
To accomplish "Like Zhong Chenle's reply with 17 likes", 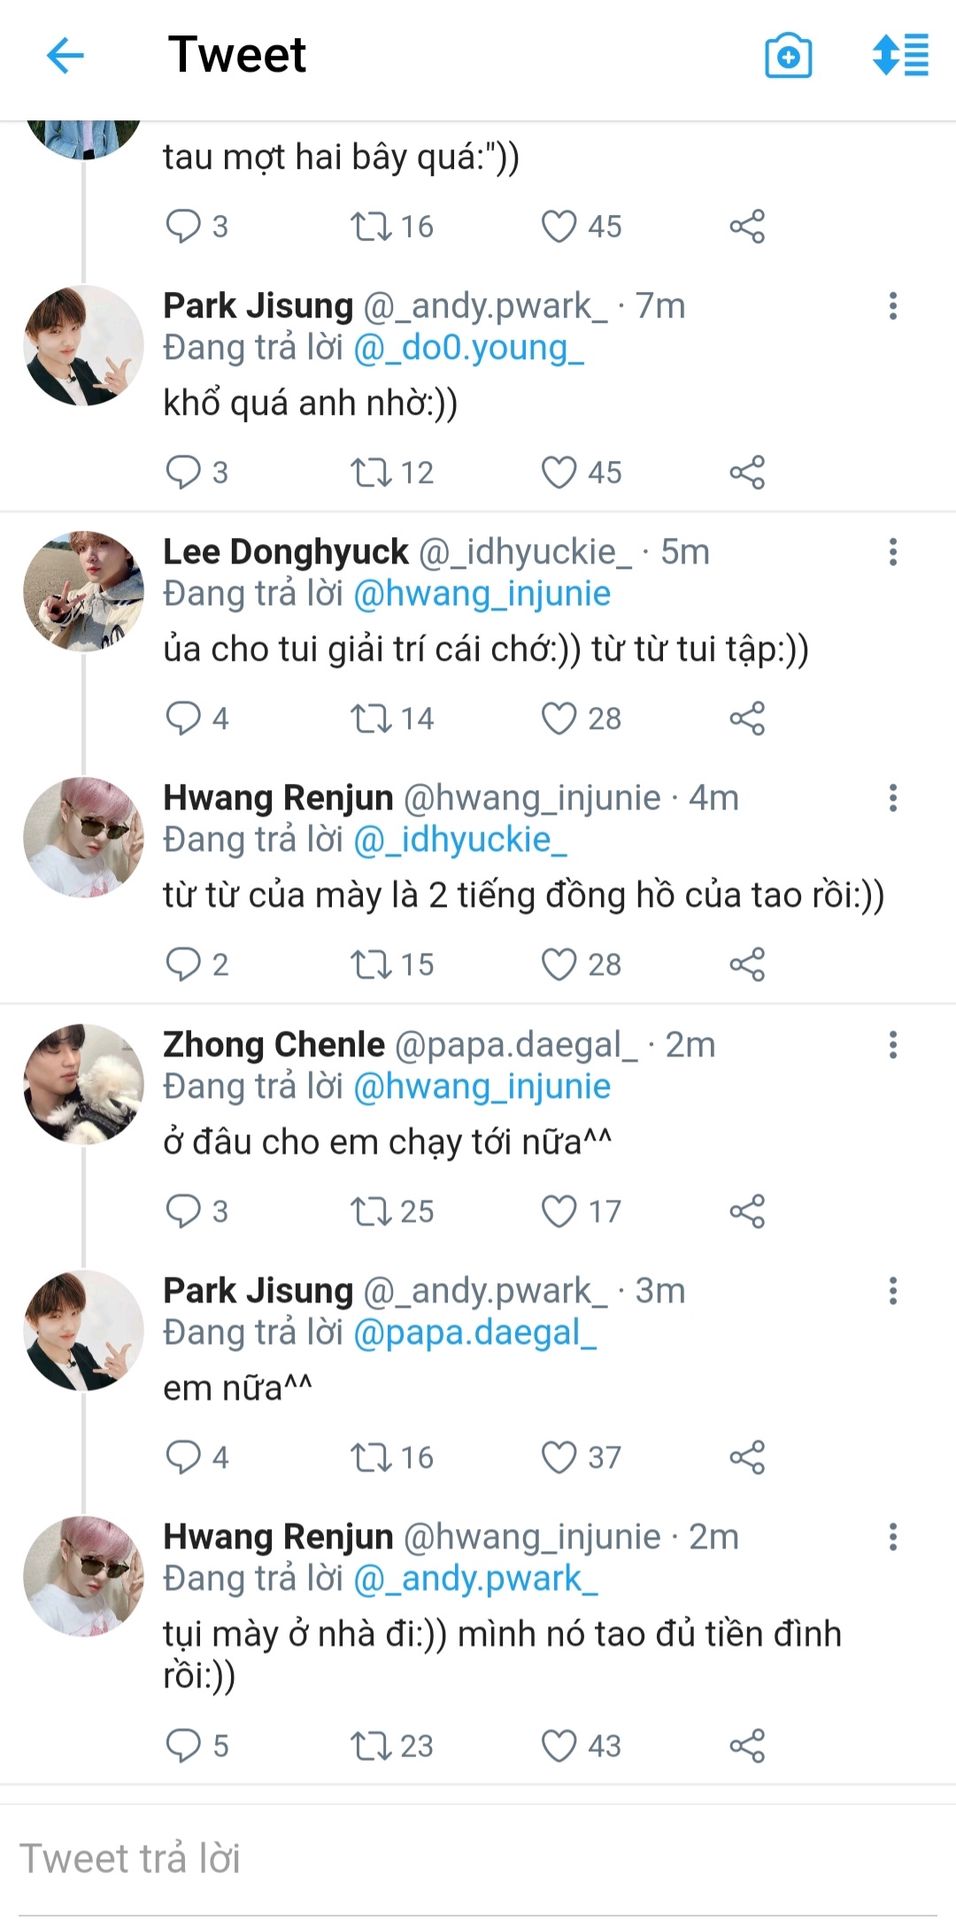I will click(559, 1211).
